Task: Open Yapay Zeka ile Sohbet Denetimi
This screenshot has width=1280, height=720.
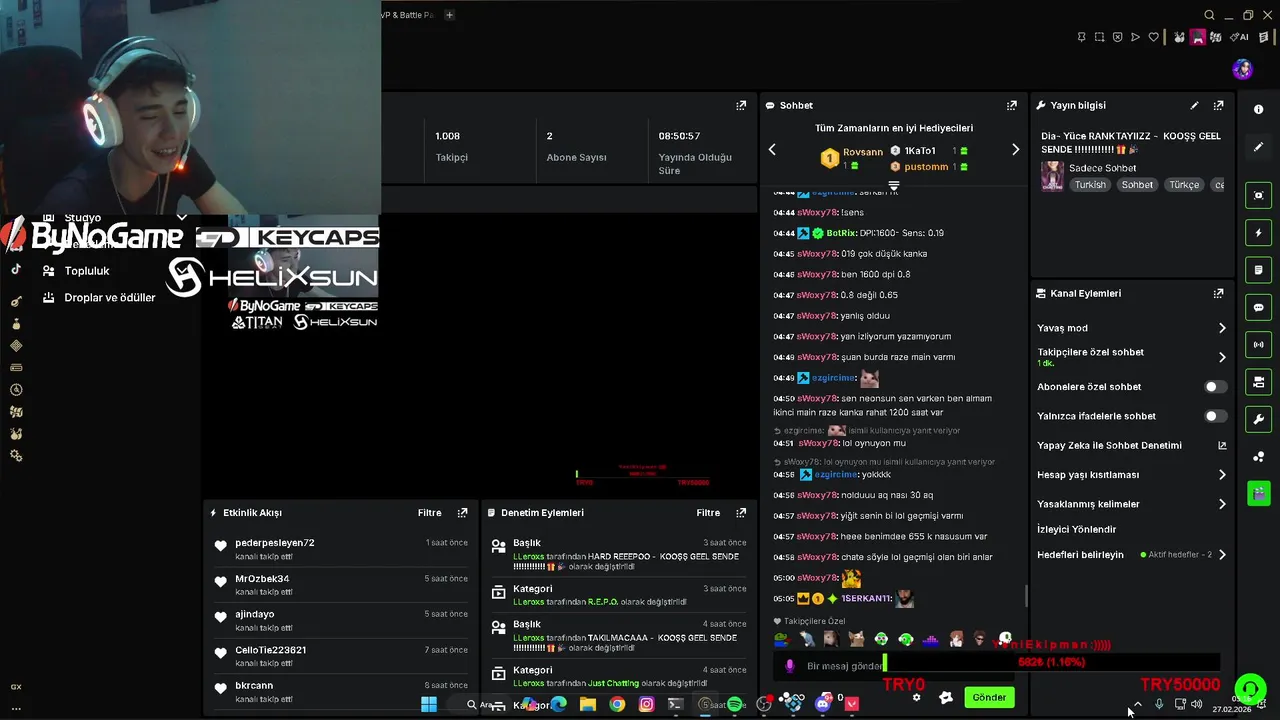Action: [x=1131, y=446]
